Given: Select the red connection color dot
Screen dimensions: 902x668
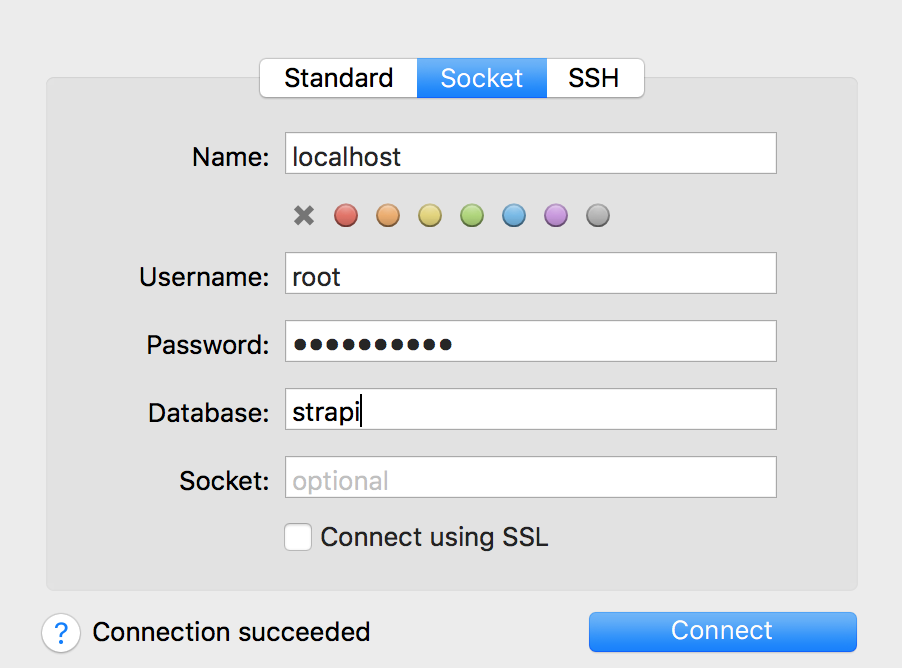Looking at the screenshot, I should (x=345, y=215).
